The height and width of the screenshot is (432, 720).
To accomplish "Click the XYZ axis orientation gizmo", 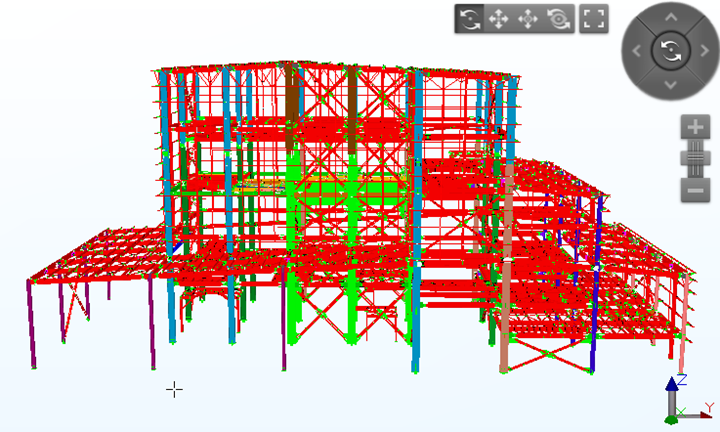I will 689,398.
